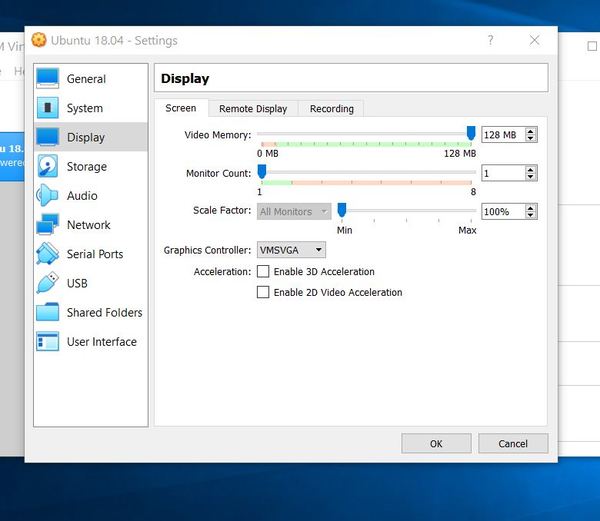The image size is (600, 521).
Task: Go to System settings category
Action: [90, 108]
